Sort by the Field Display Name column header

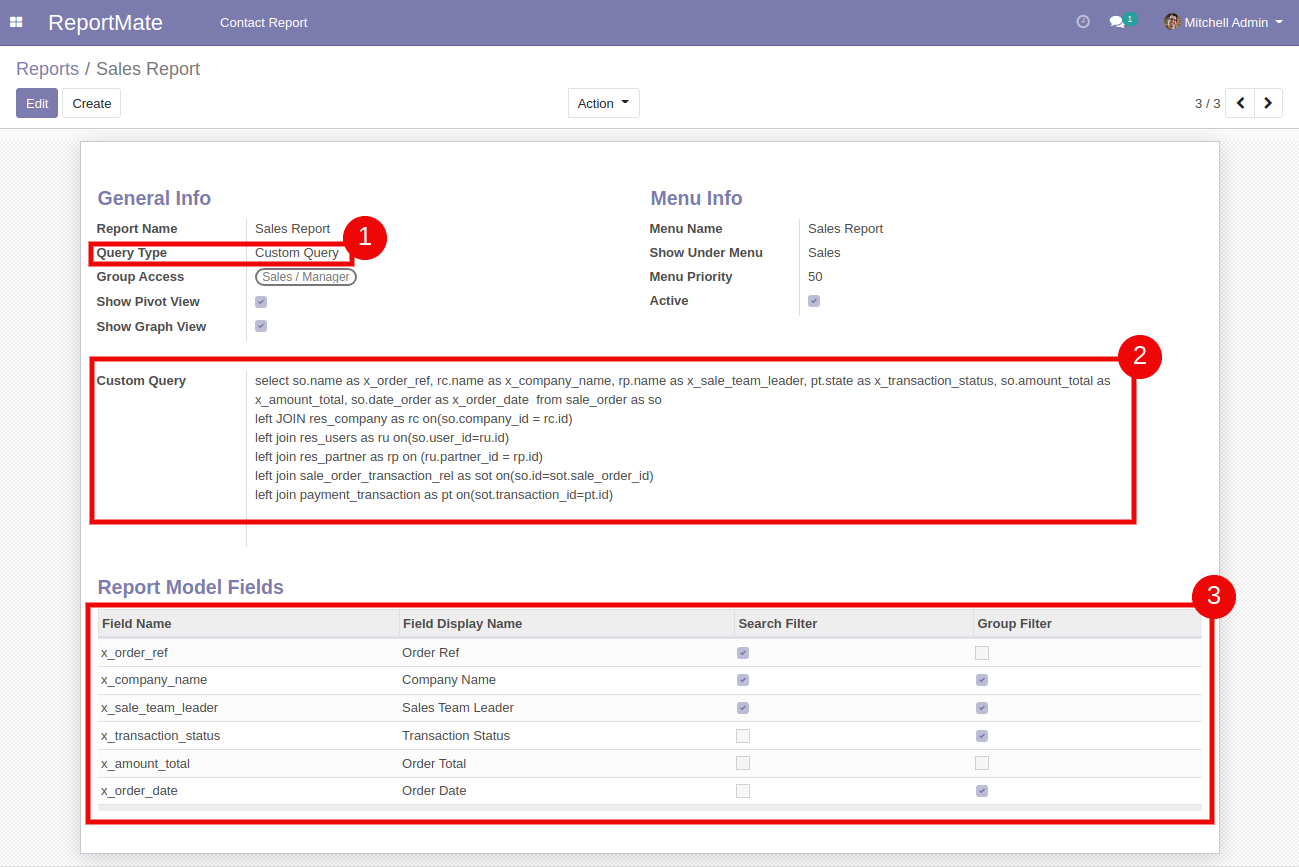point(462,623)
